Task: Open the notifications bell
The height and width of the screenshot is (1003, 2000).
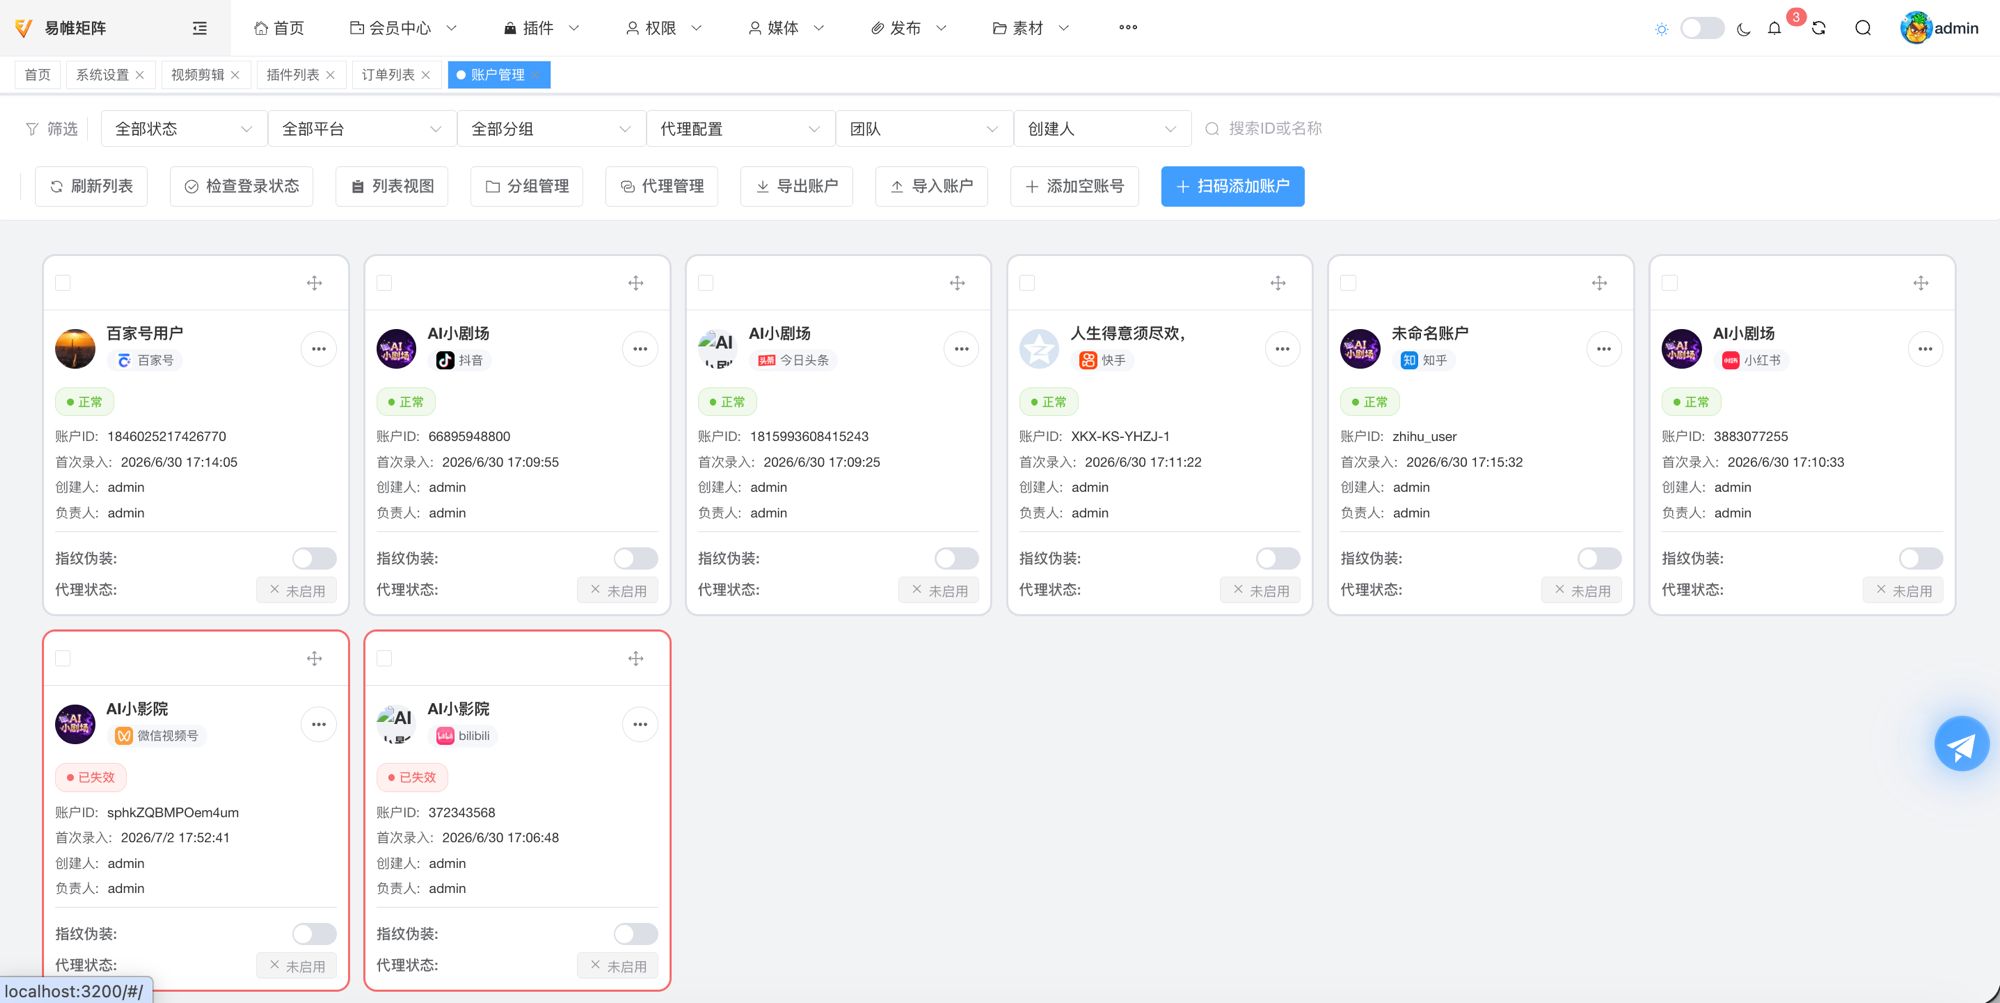Action: [1774, 28]
